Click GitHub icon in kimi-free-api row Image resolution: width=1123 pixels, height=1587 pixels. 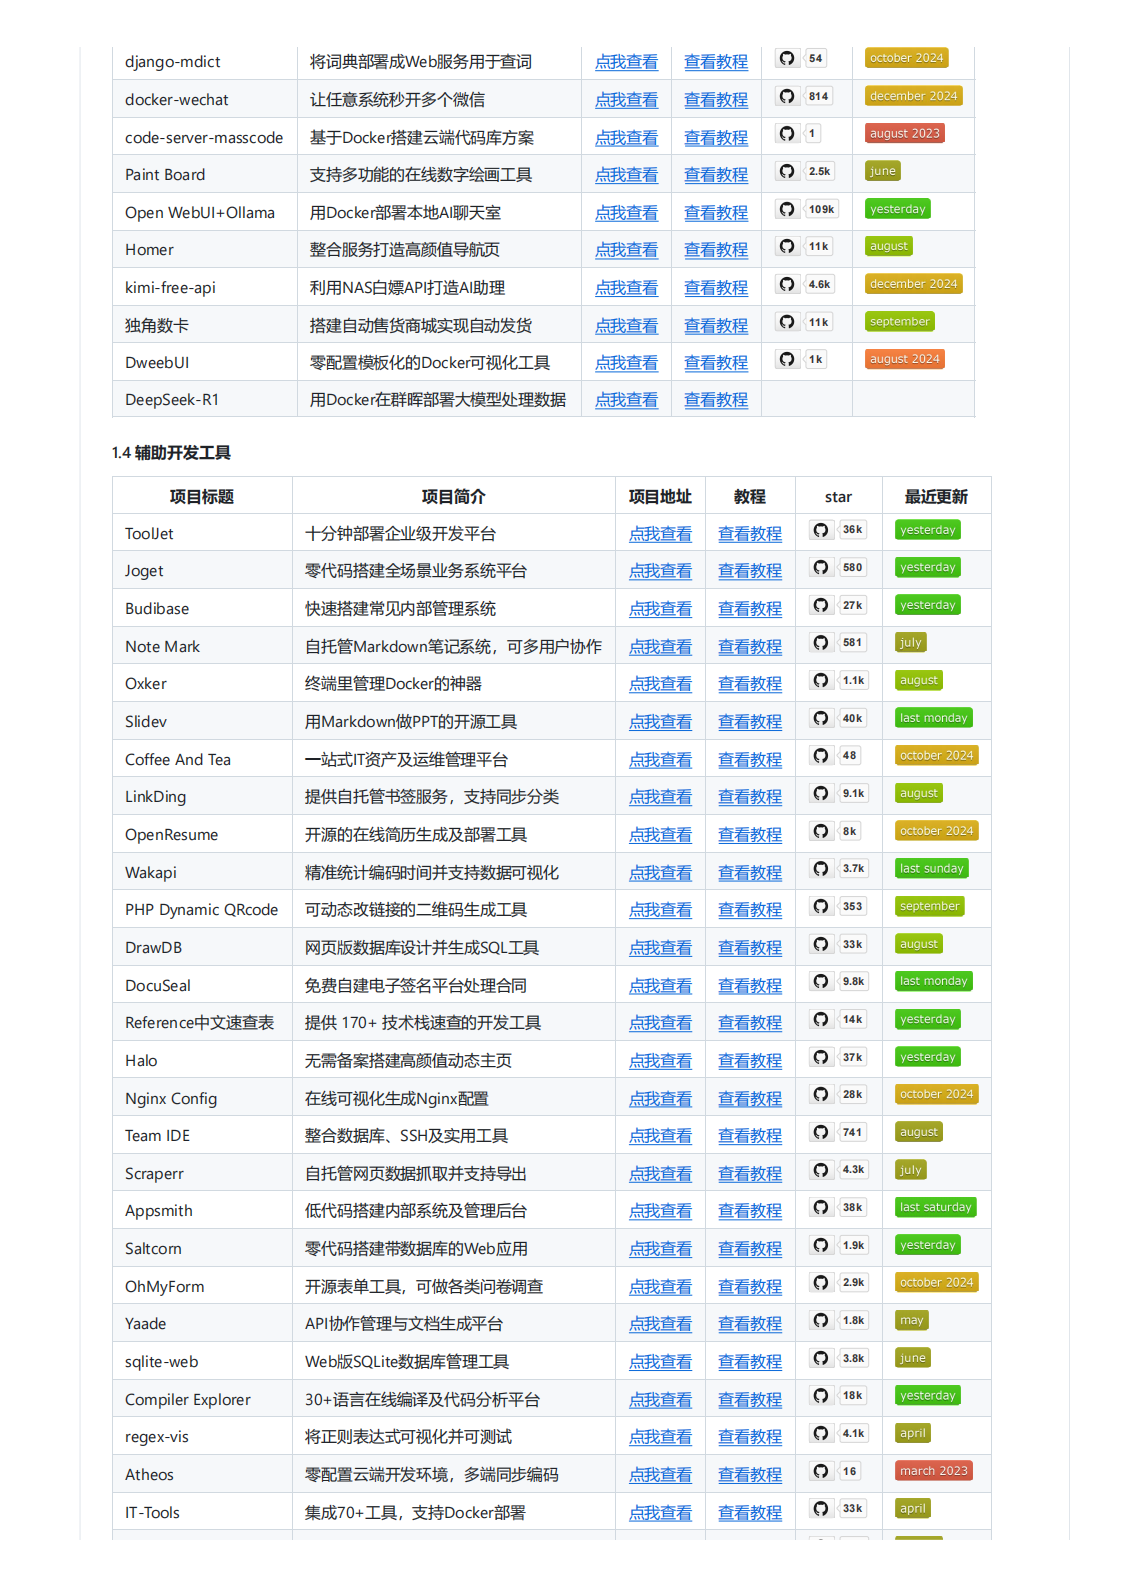[787, 284]
